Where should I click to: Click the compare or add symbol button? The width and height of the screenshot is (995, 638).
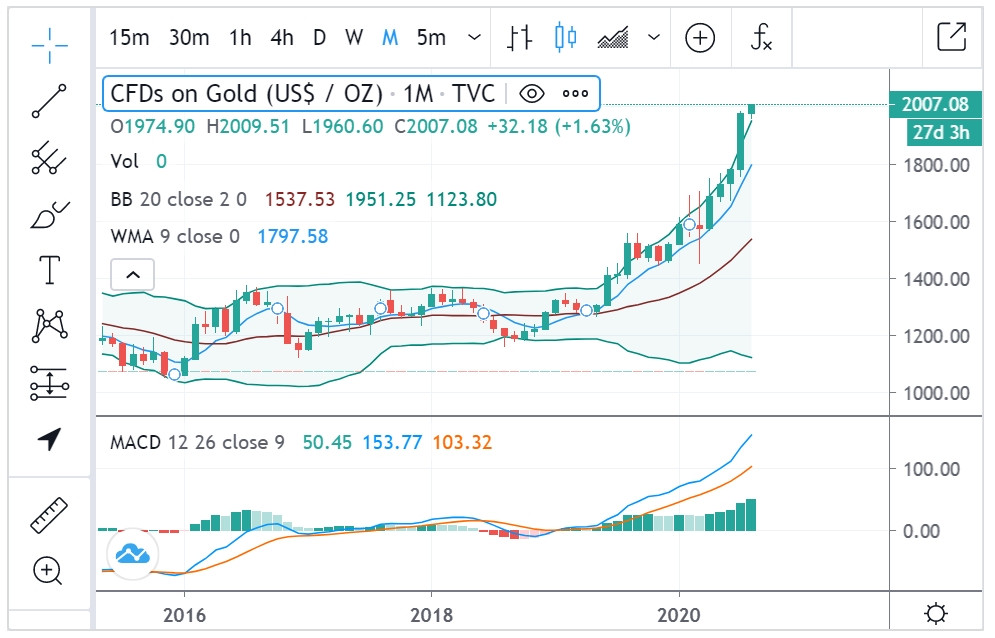(700, 38)
